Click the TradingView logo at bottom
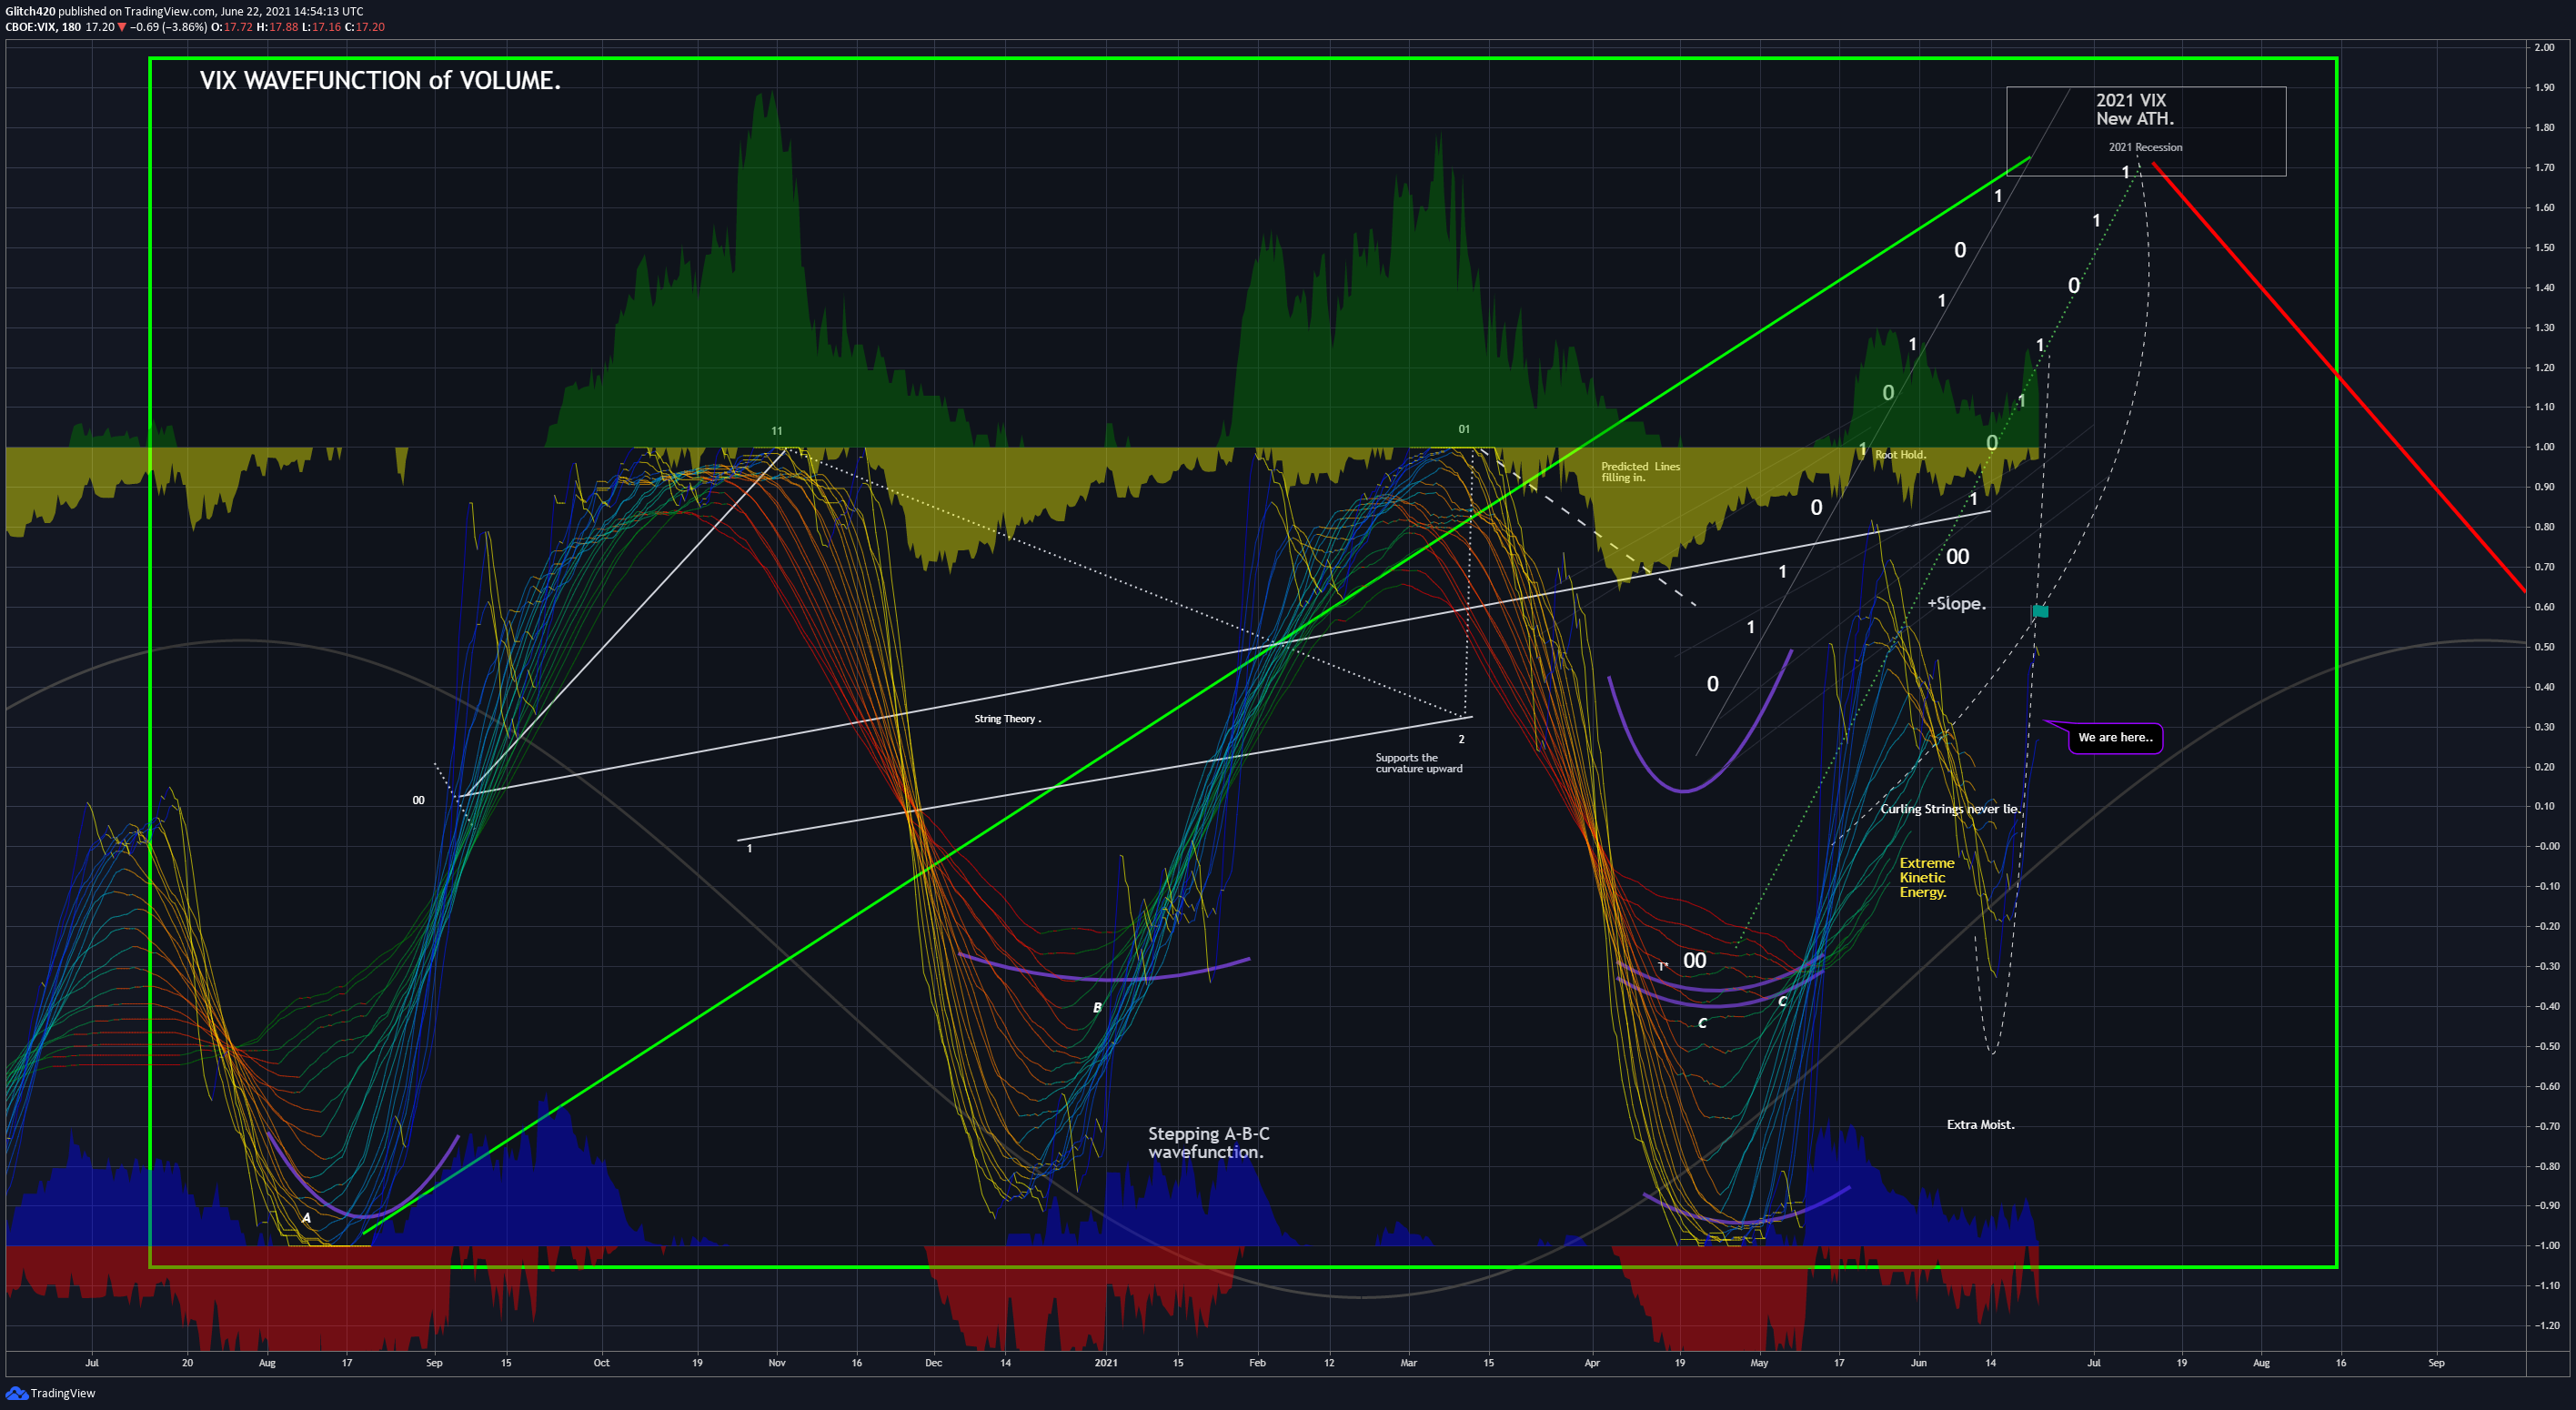 coord(51,1393)
